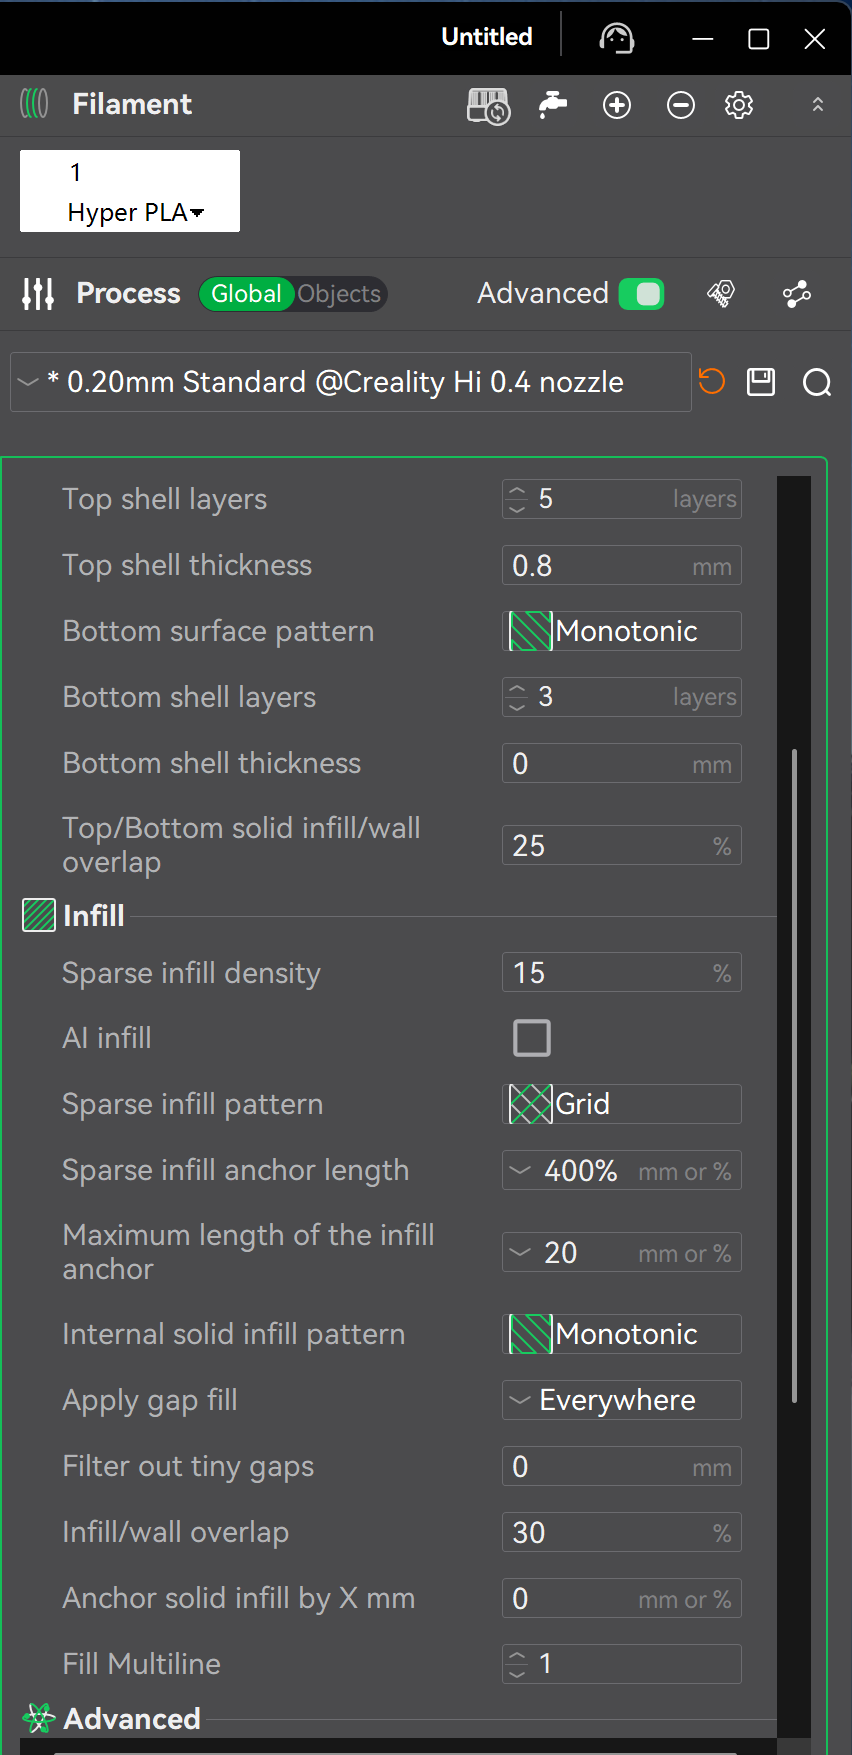Click the Fill Multiline label

pyautogui.click(x=142, y=1664)
